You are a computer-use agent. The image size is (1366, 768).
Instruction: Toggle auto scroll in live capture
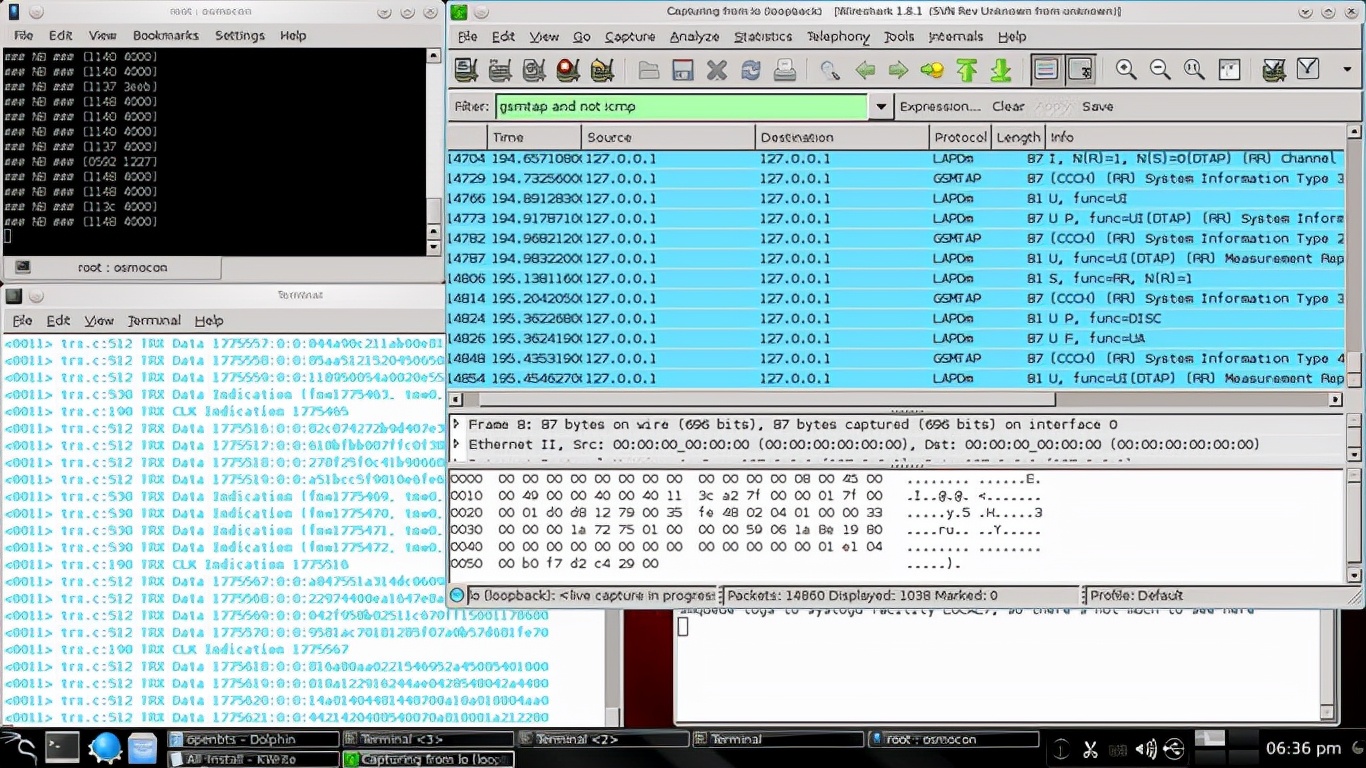(1080, 70)
